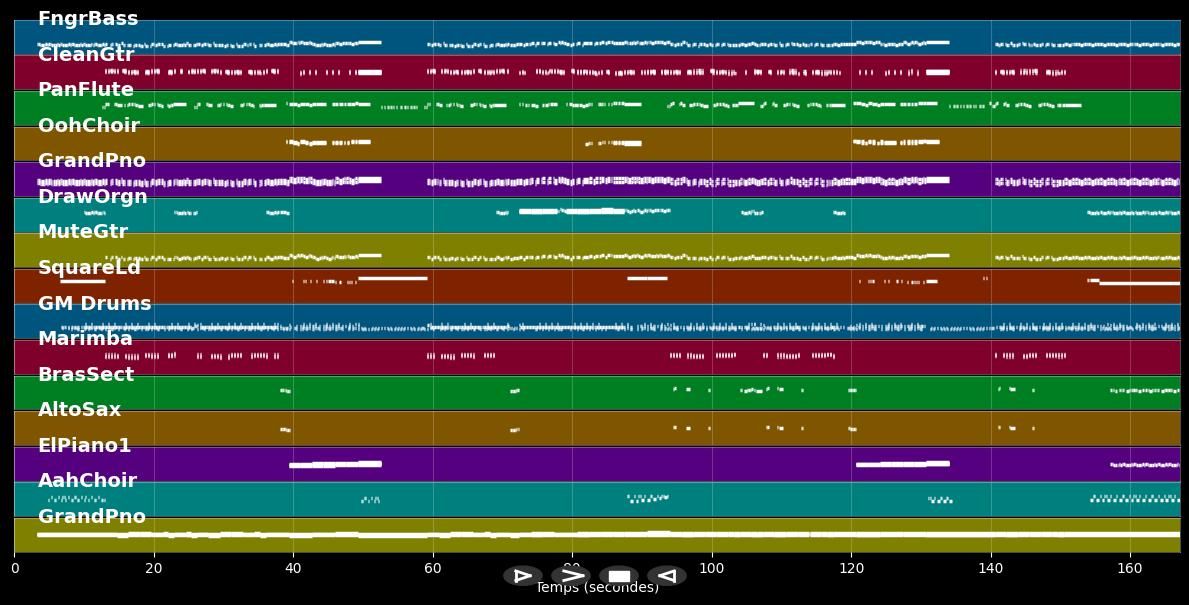Click the Marimba track name
This screenshot has width=1189, height=605.
85,339
